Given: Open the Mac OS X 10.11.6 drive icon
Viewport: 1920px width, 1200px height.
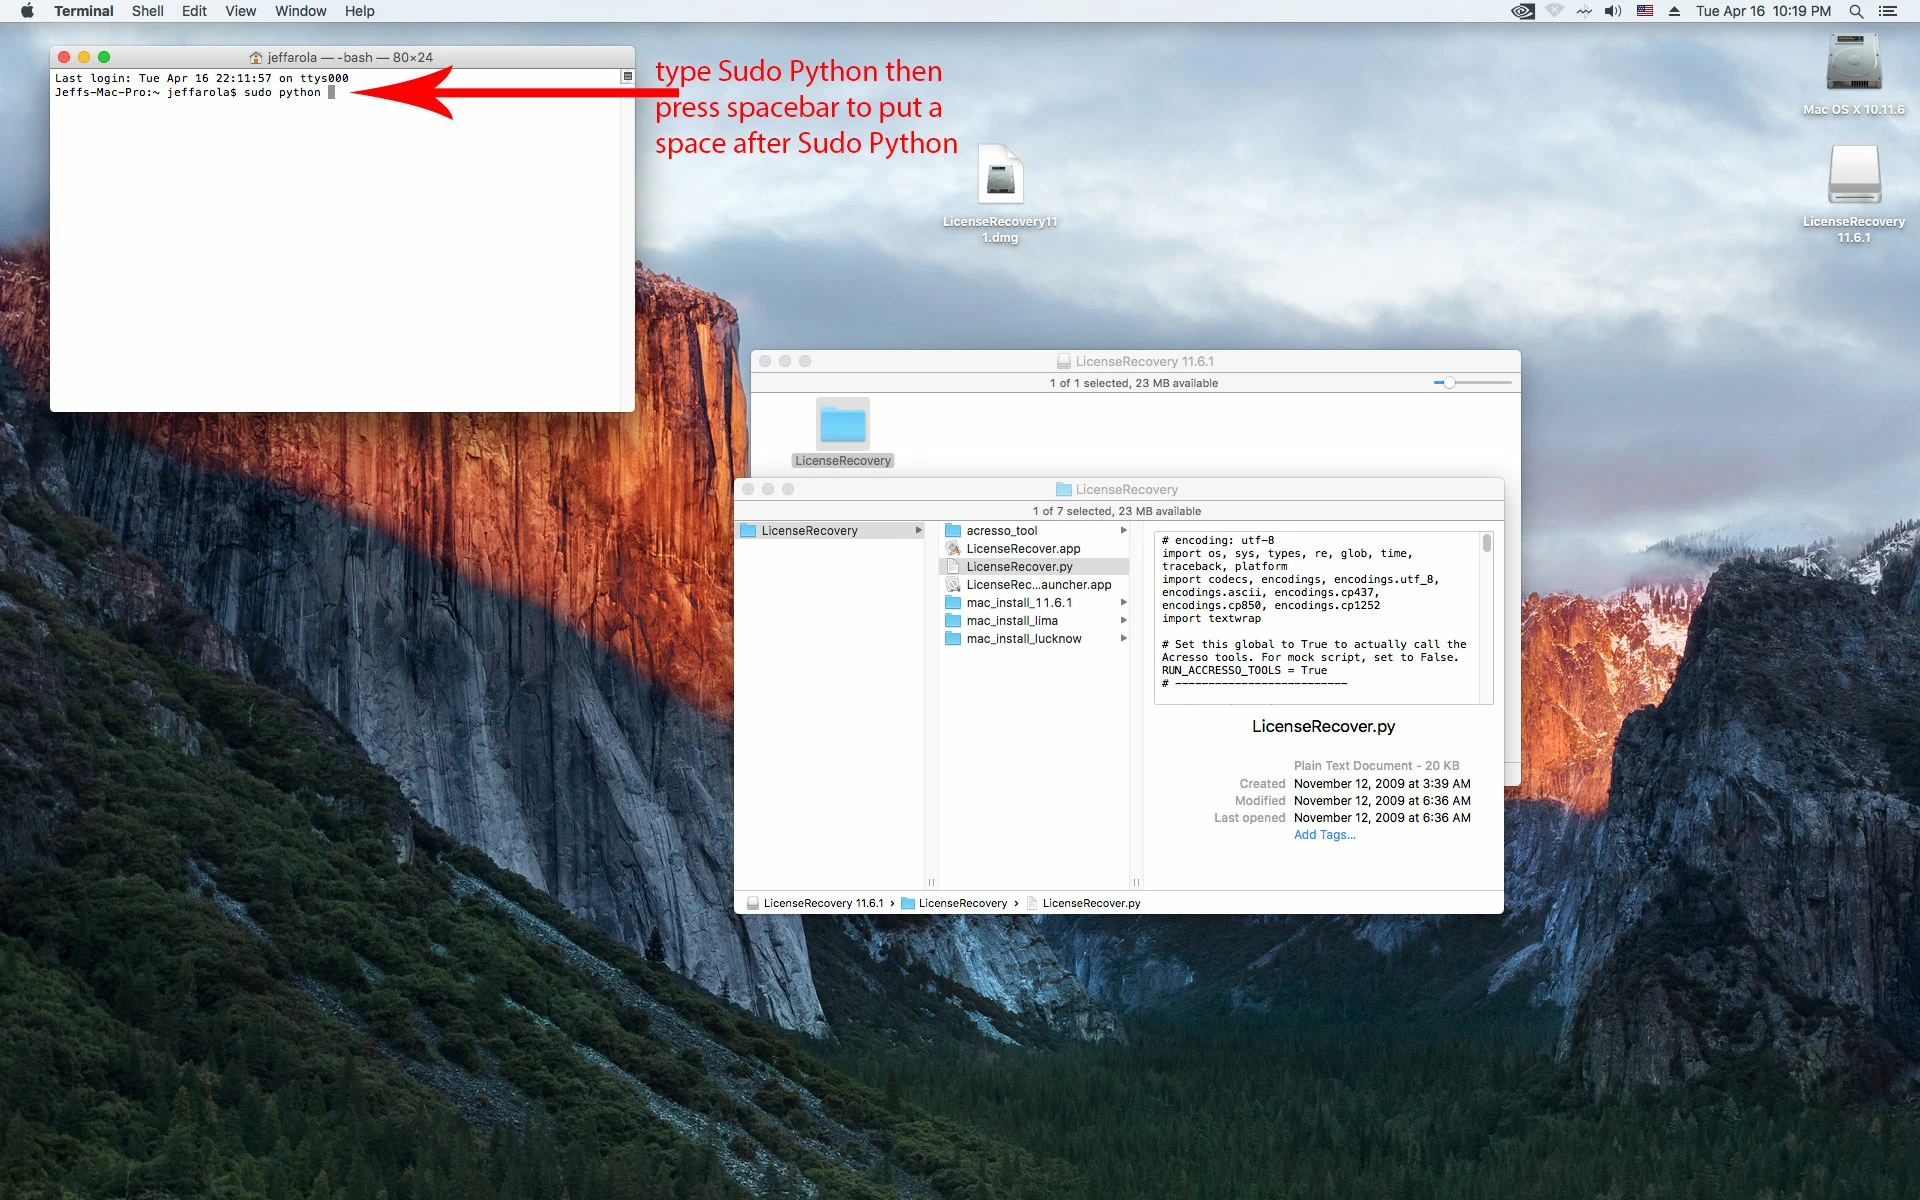Looking at the screenshot, I should pos(1853,64).
